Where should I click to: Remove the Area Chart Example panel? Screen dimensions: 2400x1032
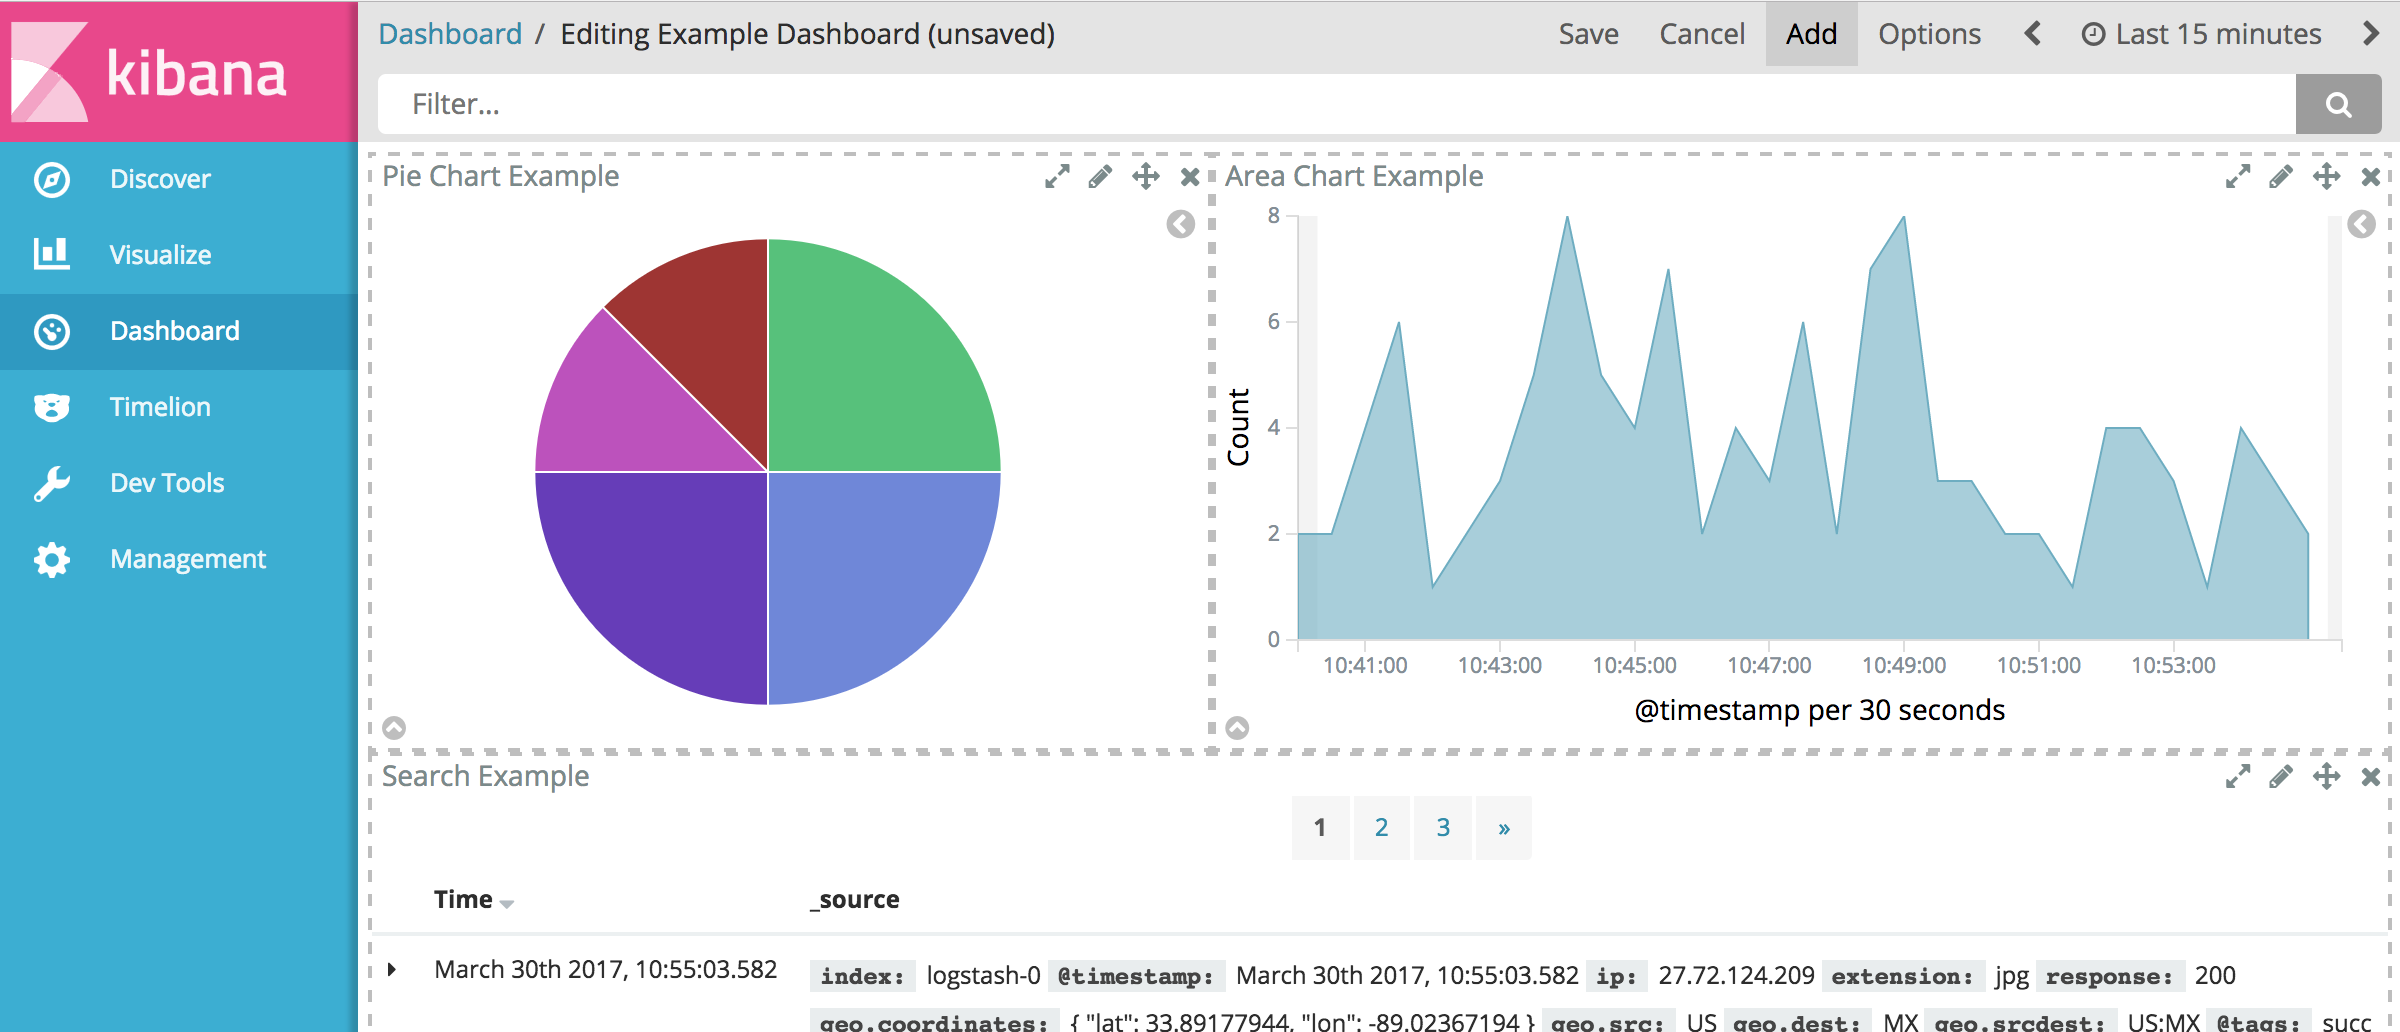click(x=2371, y=176)
